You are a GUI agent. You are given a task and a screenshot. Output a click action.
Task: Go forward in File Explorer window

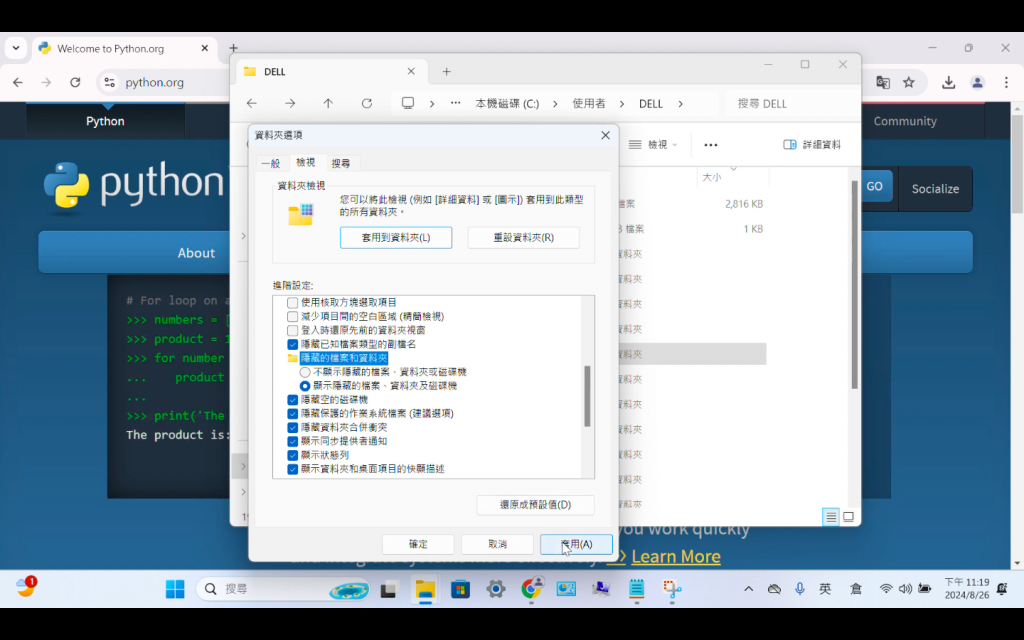tap(290, 103)
